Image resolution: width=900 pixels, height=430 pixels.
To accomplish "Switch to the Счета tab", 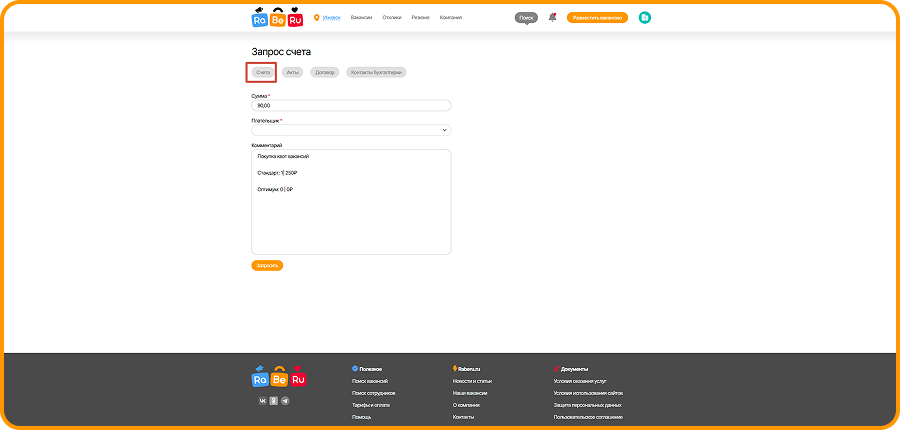I will 263,72.
